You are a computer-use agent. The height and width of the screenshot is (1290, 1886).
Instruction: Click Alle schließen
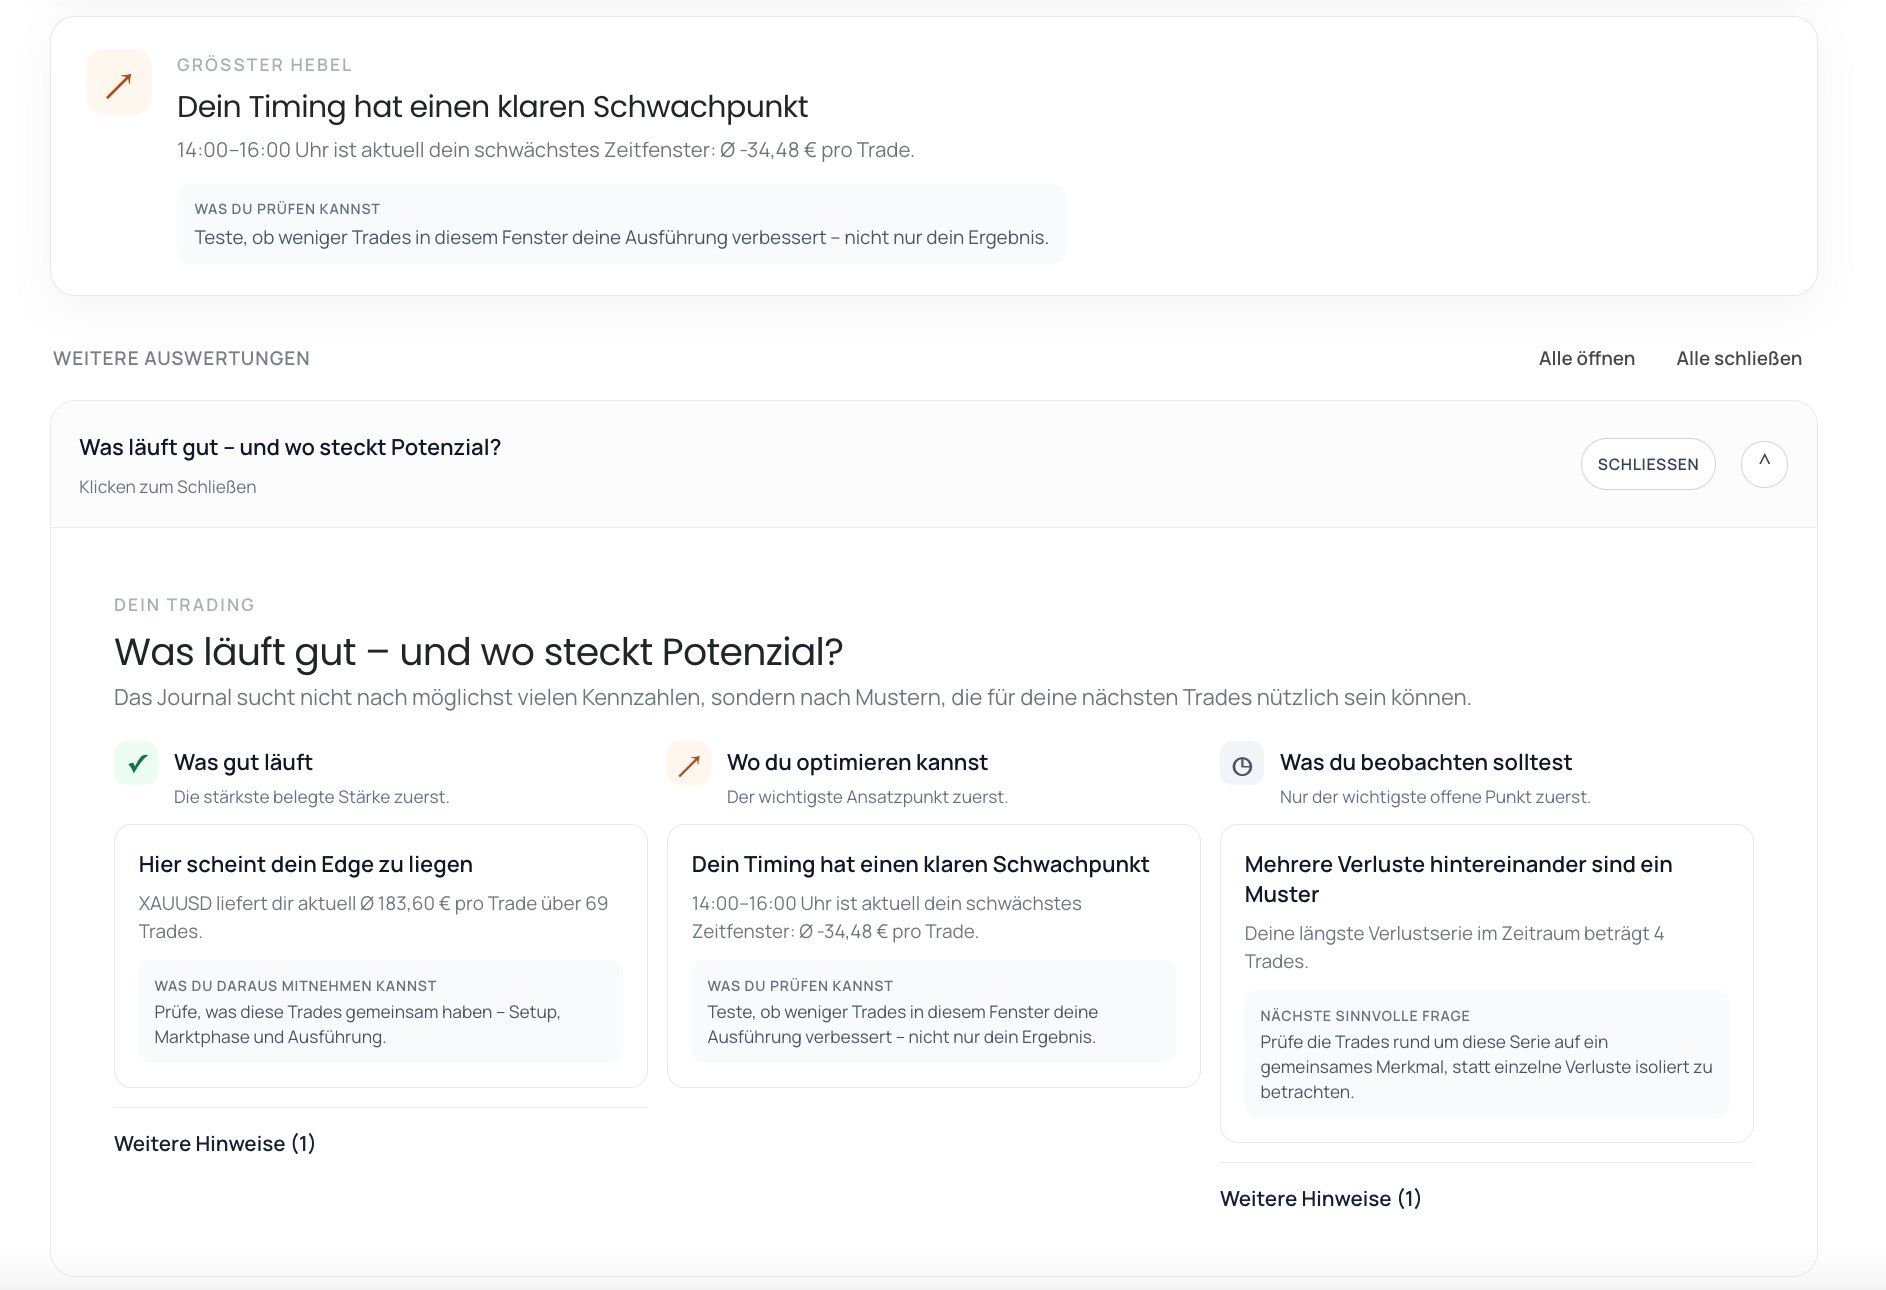(1739, 358)
